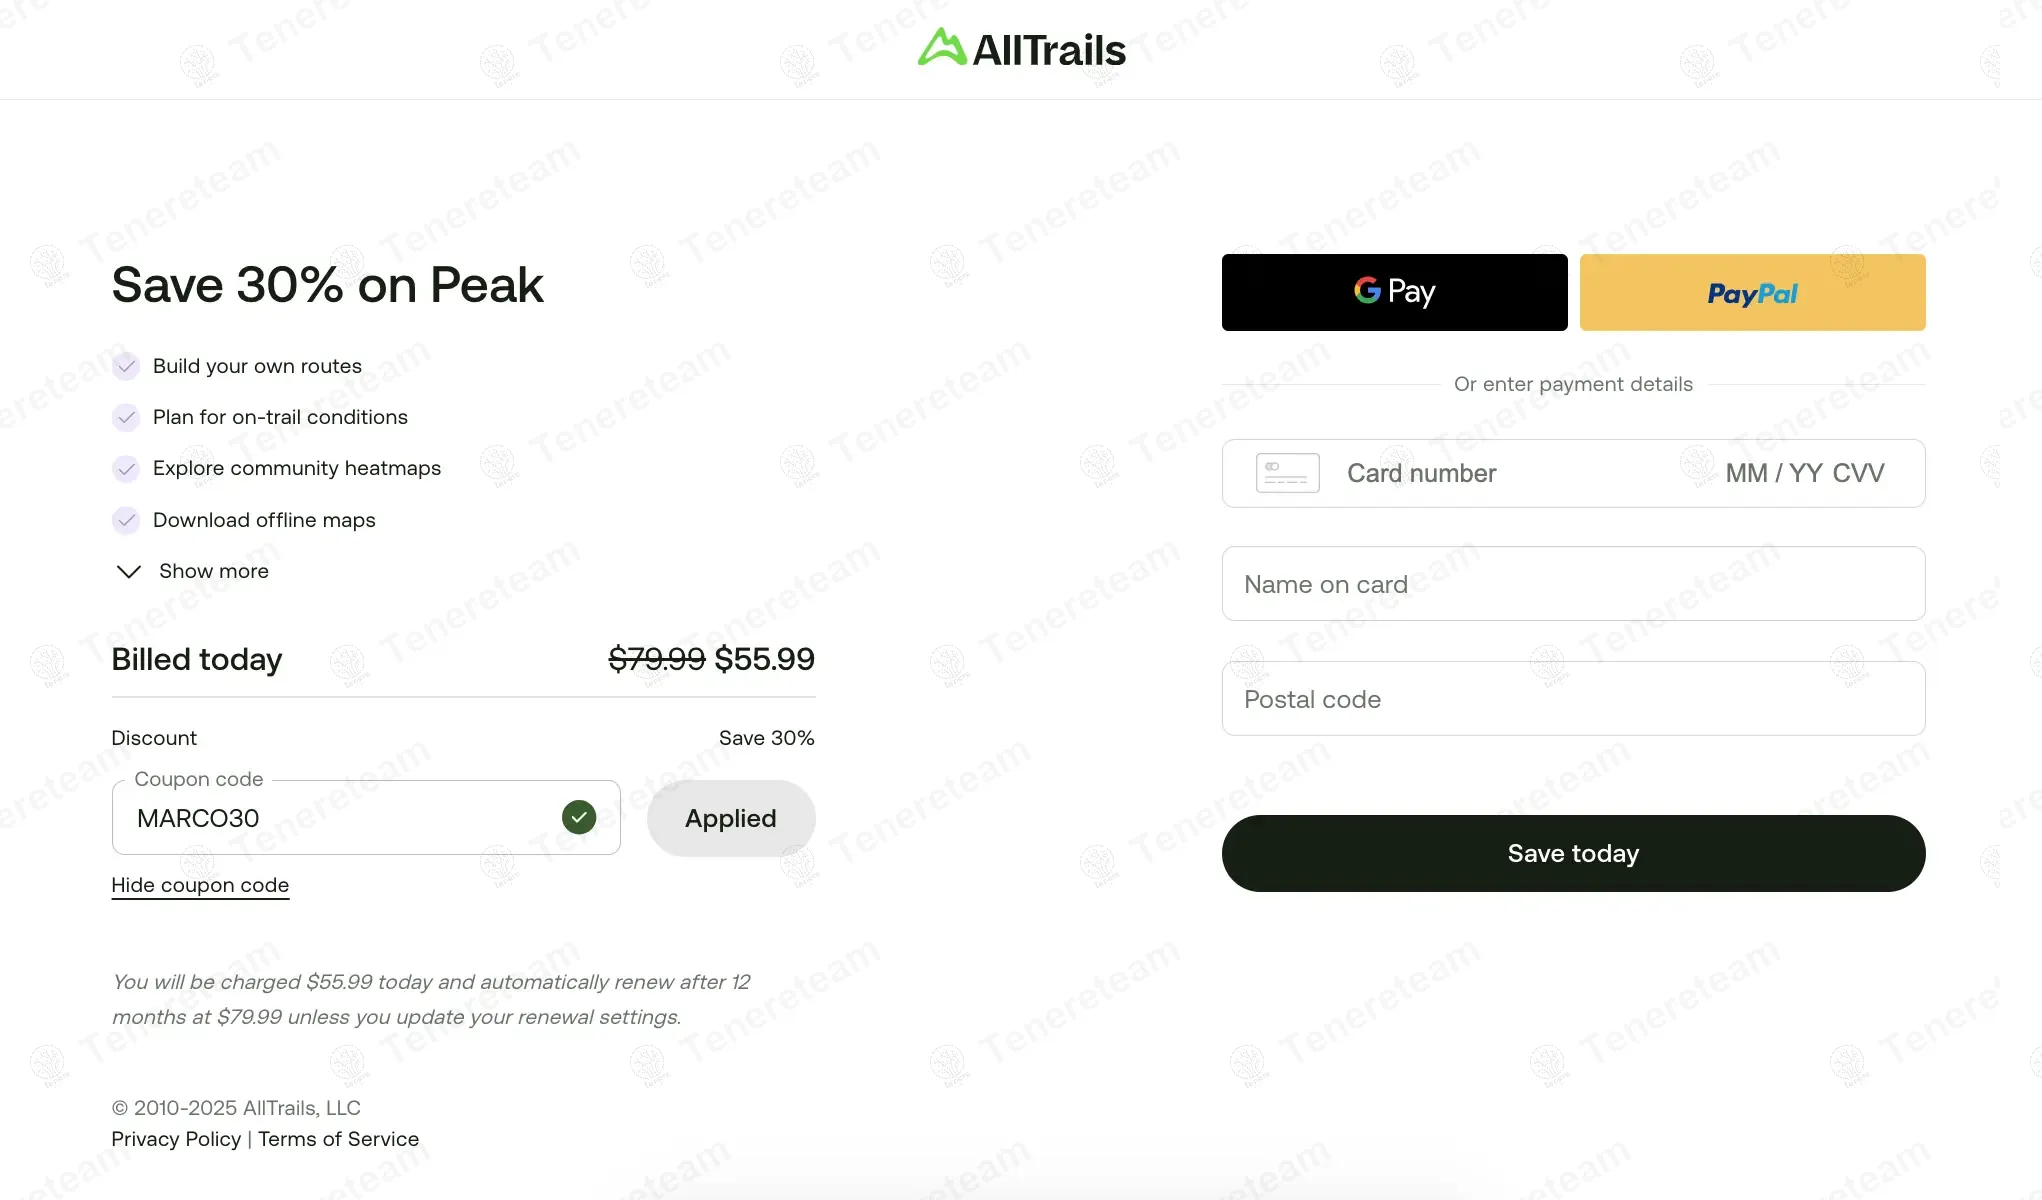Viewport: 2042px width, 1200px height.
Task: Open the Privacy Policy link
Action: [176, 1139]
